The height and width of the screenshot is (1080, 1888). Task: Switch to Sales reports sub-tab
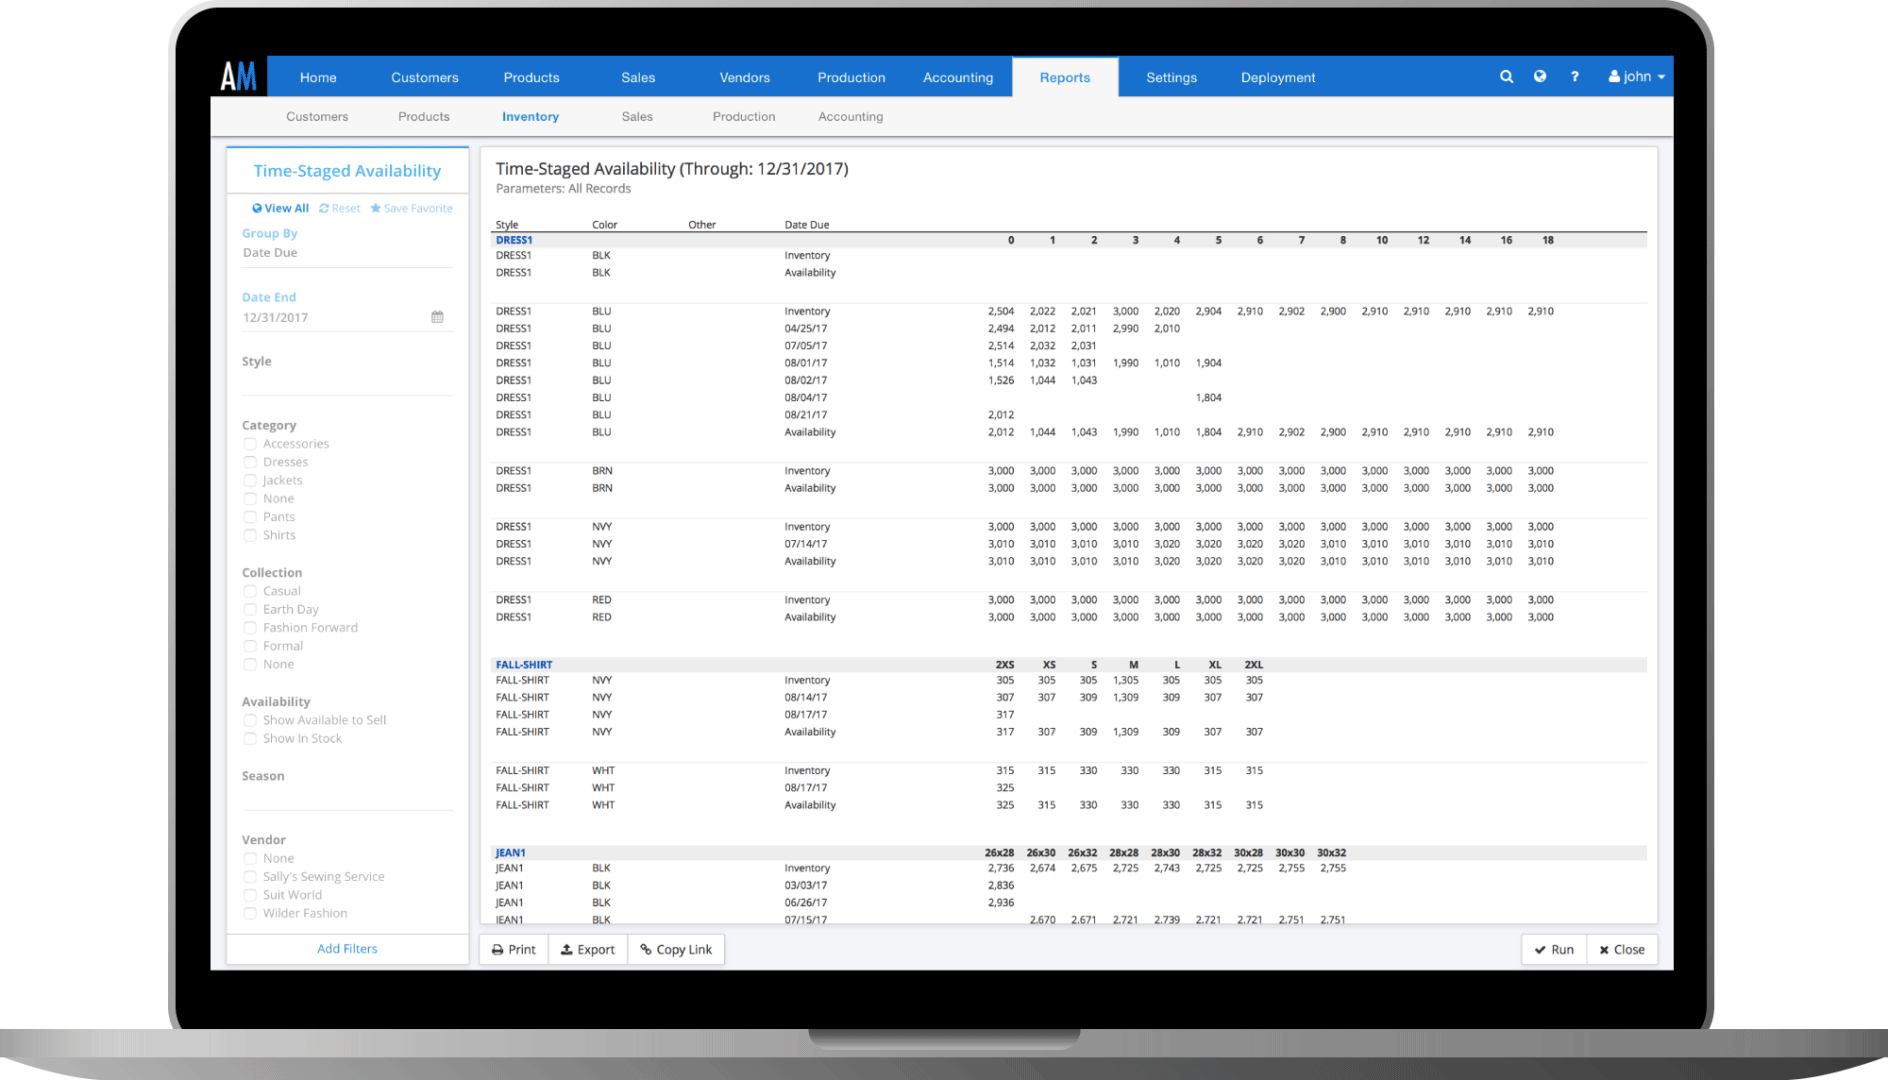(x=637, y=116)
